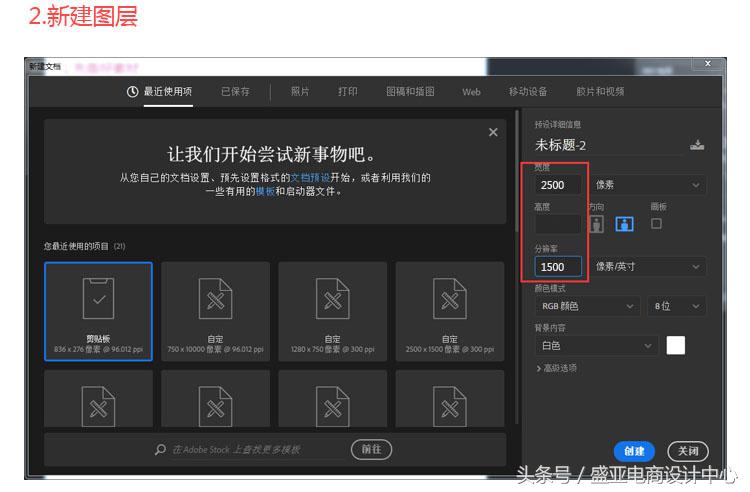Close the 新建文档 dialog window

click(x=707, y=64)
